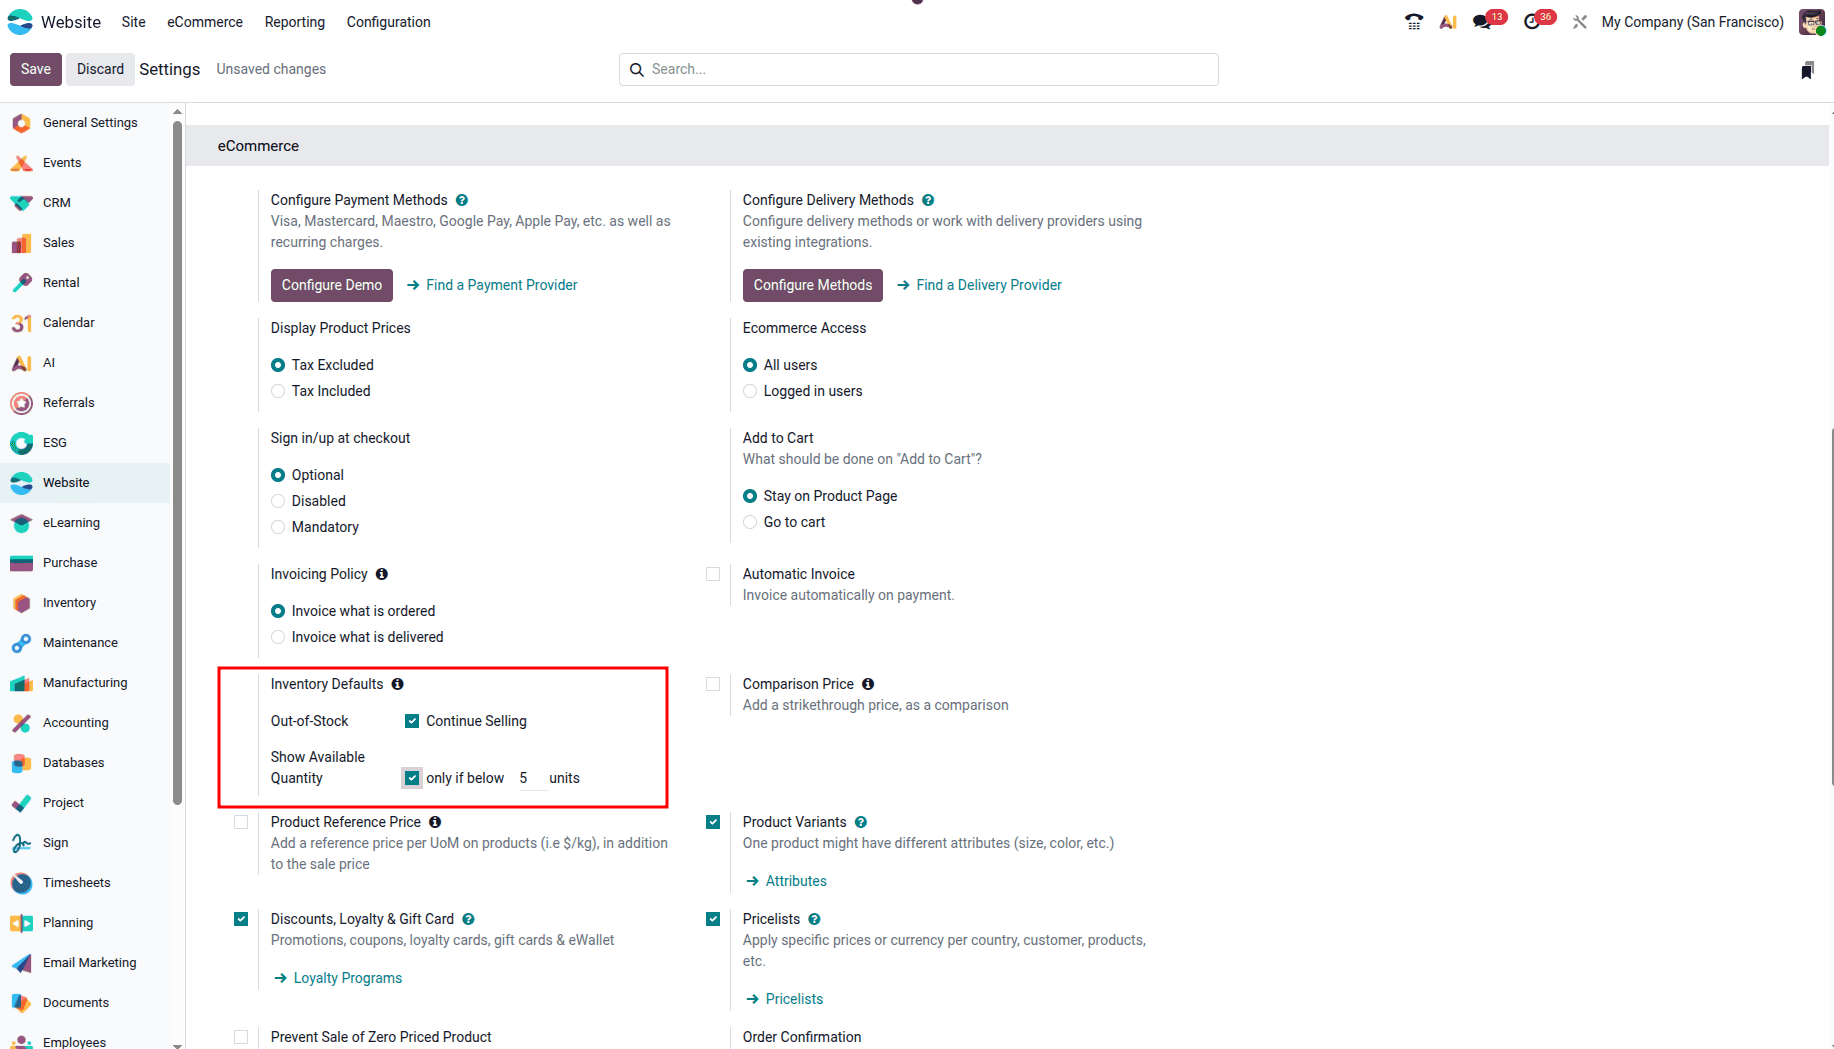Click the Save button
The height and width of the screenshot is (1049, 1834).
tap(36, 69)
